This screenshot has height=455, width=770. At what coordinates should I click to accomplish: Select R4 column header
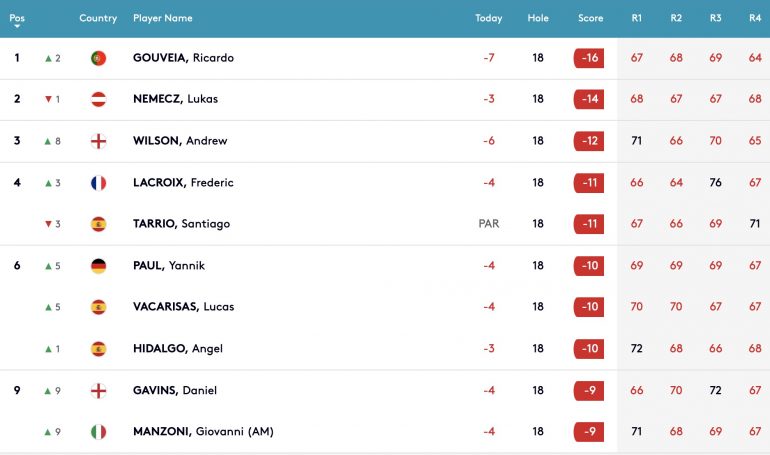pos(755,18)
